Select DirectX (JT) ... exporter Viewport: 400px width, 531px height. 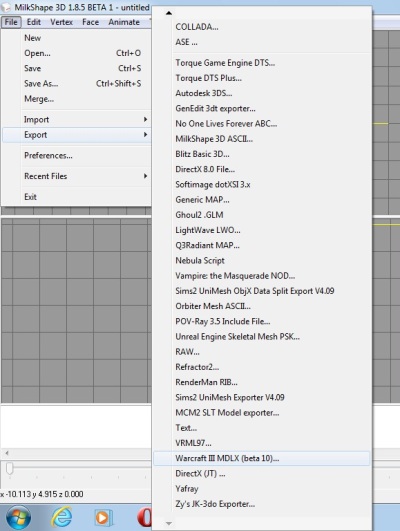point(261,473)
